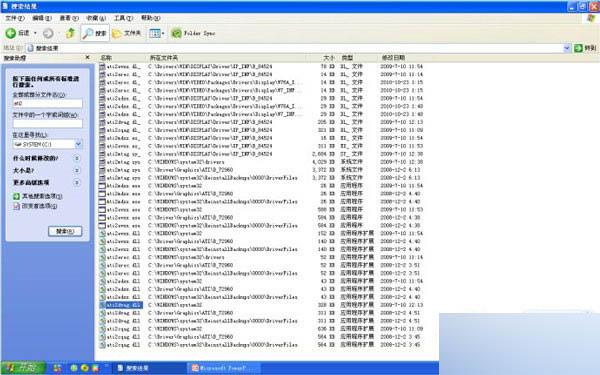Click the exe icon of ati2mdxx.exe in C:\WINDOWS\system32
The width and height of the screenshot is (600, 375).
coord(102,186)
